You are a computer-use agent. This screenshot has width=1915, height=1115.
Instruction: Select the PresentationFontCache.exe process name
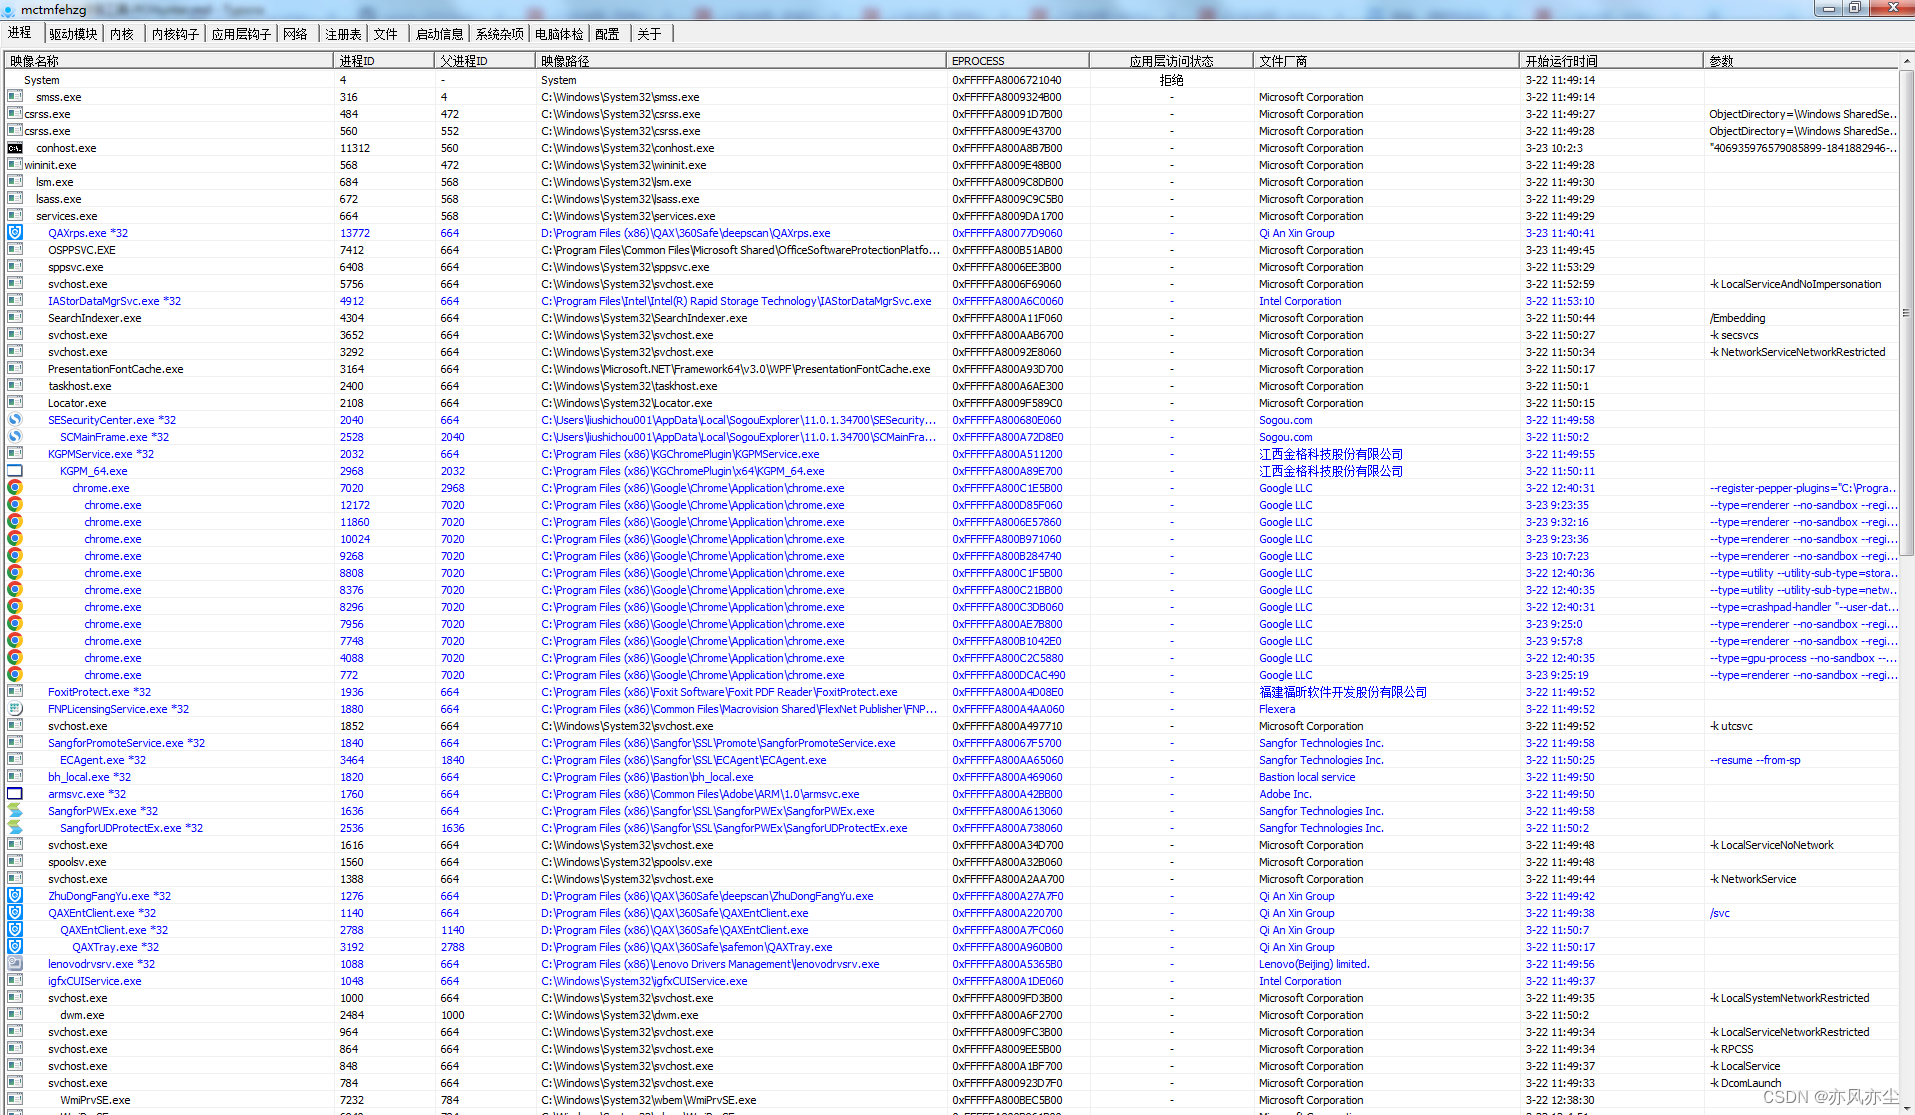click(x=116, y=369)
